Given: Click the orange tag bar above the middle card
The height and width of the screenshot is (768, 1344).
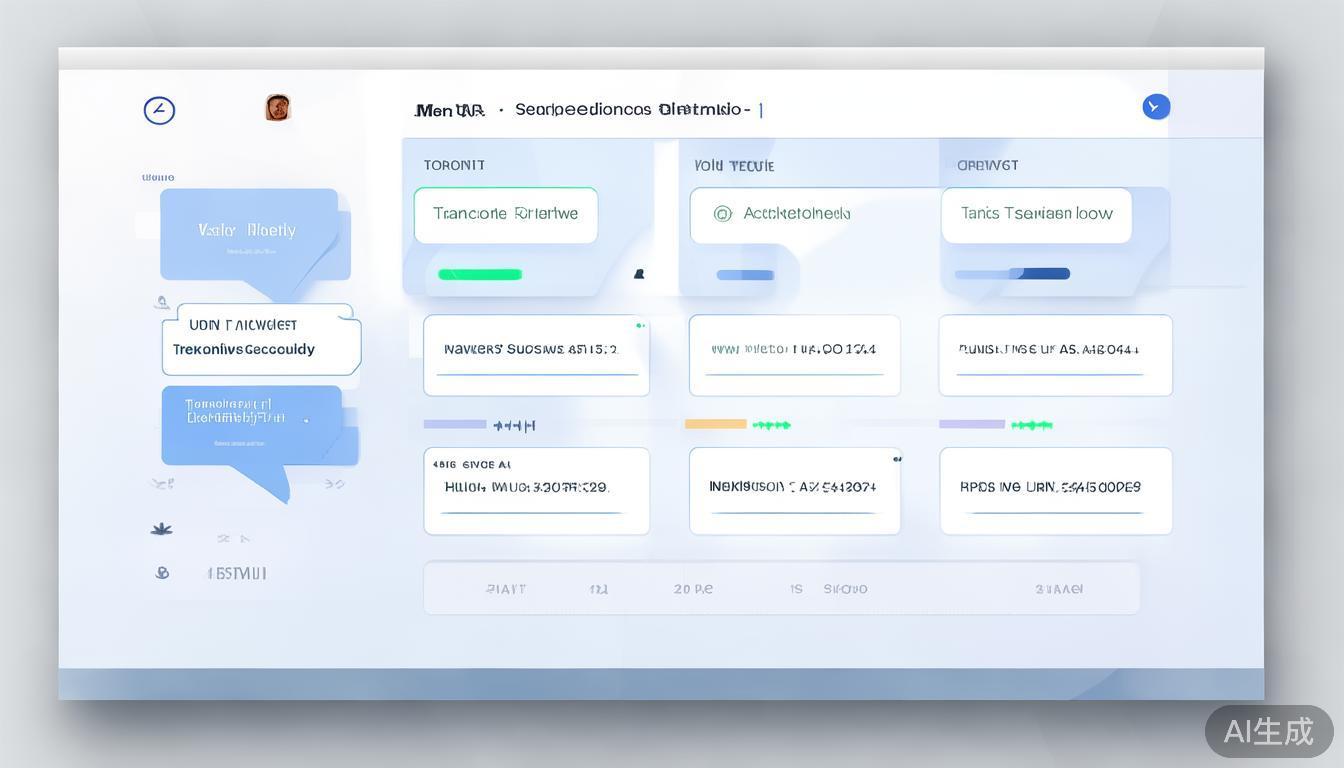Looking at the screenshot, I should point(715,424).
